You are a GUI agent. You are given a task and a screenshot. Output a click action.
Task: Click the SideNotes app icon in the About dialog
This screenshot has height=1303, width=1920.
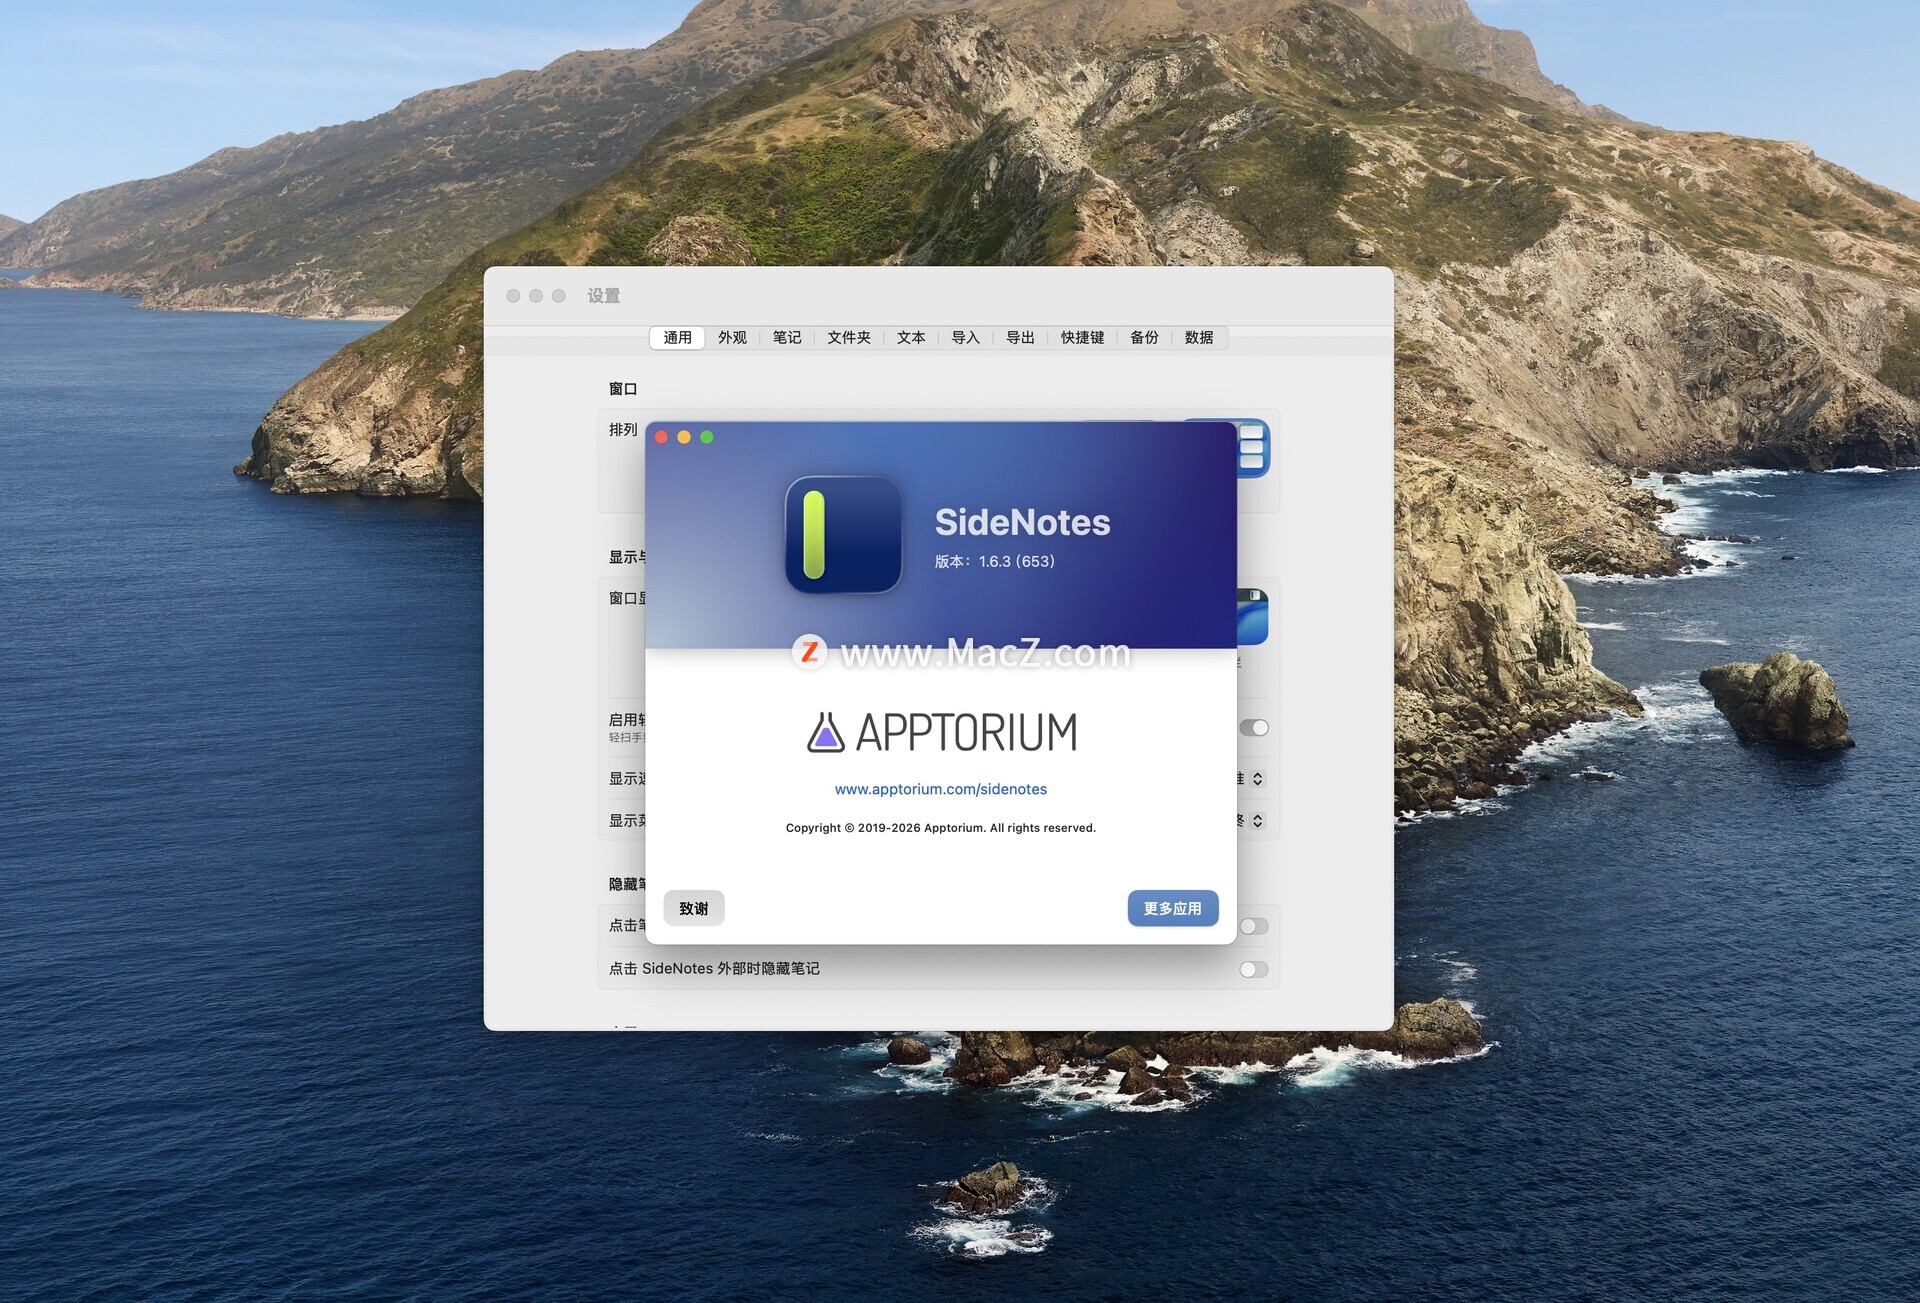843,534
